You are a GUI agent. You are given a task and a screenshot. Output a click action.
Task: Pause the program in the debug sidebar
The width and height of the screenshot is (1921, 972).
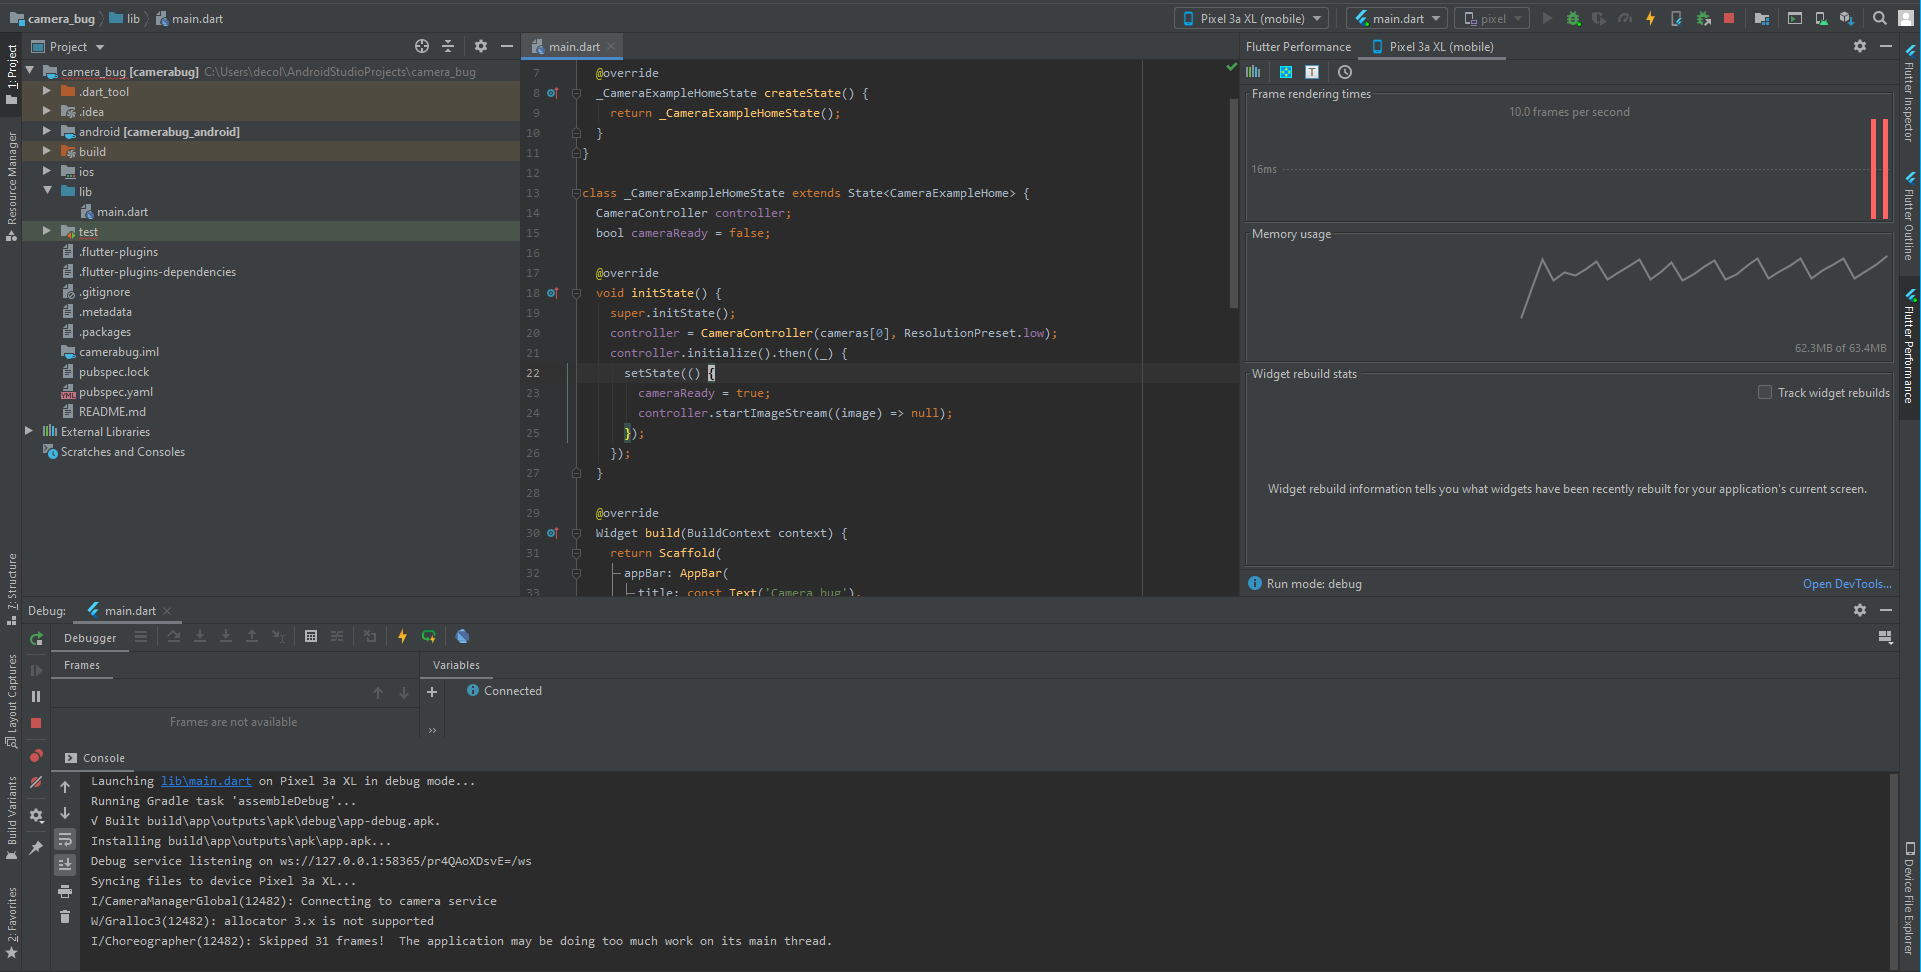pyautogui.click(x=36, y=696)
